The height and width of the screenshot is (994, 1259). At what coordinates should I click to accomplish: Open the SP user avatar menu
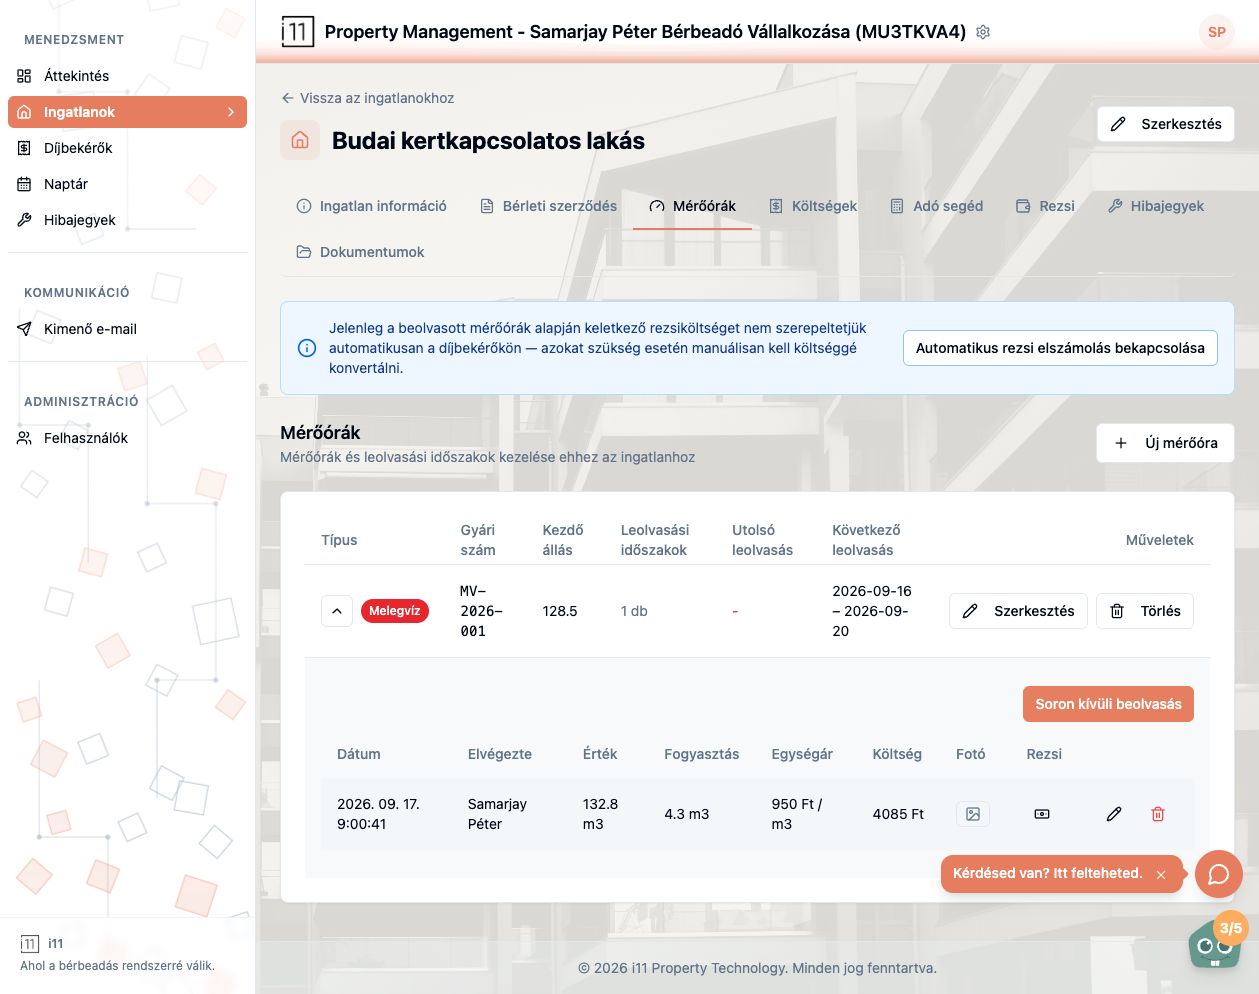[x=1216, y=32]
